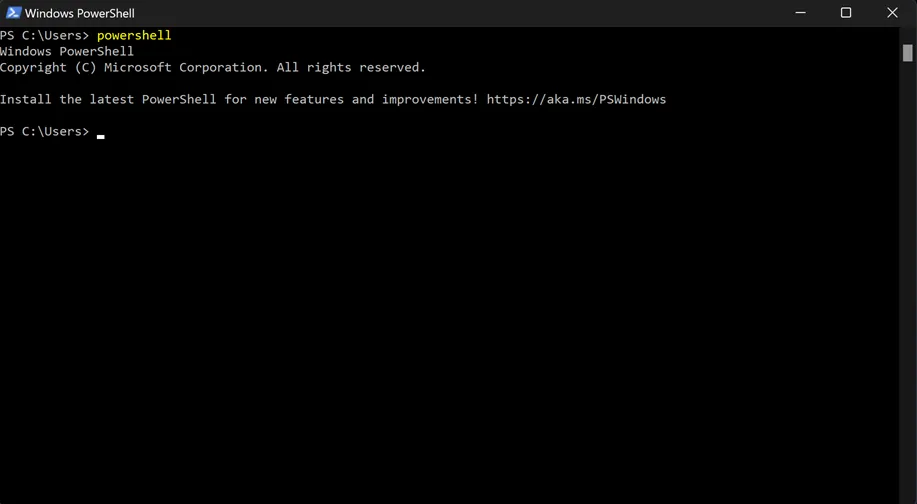Click the first "PS C:\Users>" prompt

point(44,36)
